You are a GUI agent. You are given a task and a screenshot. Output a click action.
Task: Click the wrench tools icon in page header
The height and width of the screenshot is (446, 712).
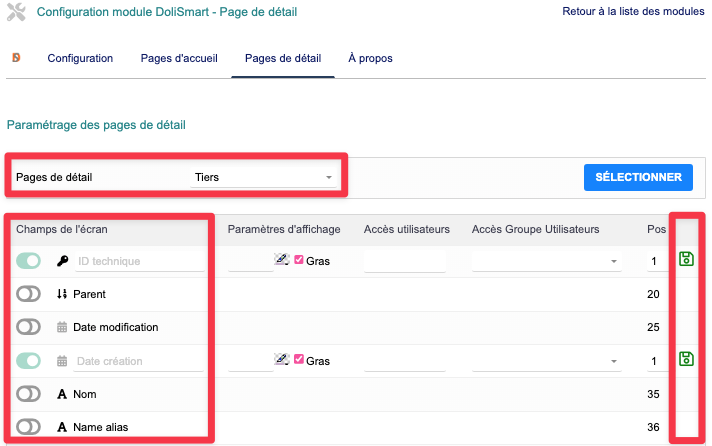click(x=16, y=13)
